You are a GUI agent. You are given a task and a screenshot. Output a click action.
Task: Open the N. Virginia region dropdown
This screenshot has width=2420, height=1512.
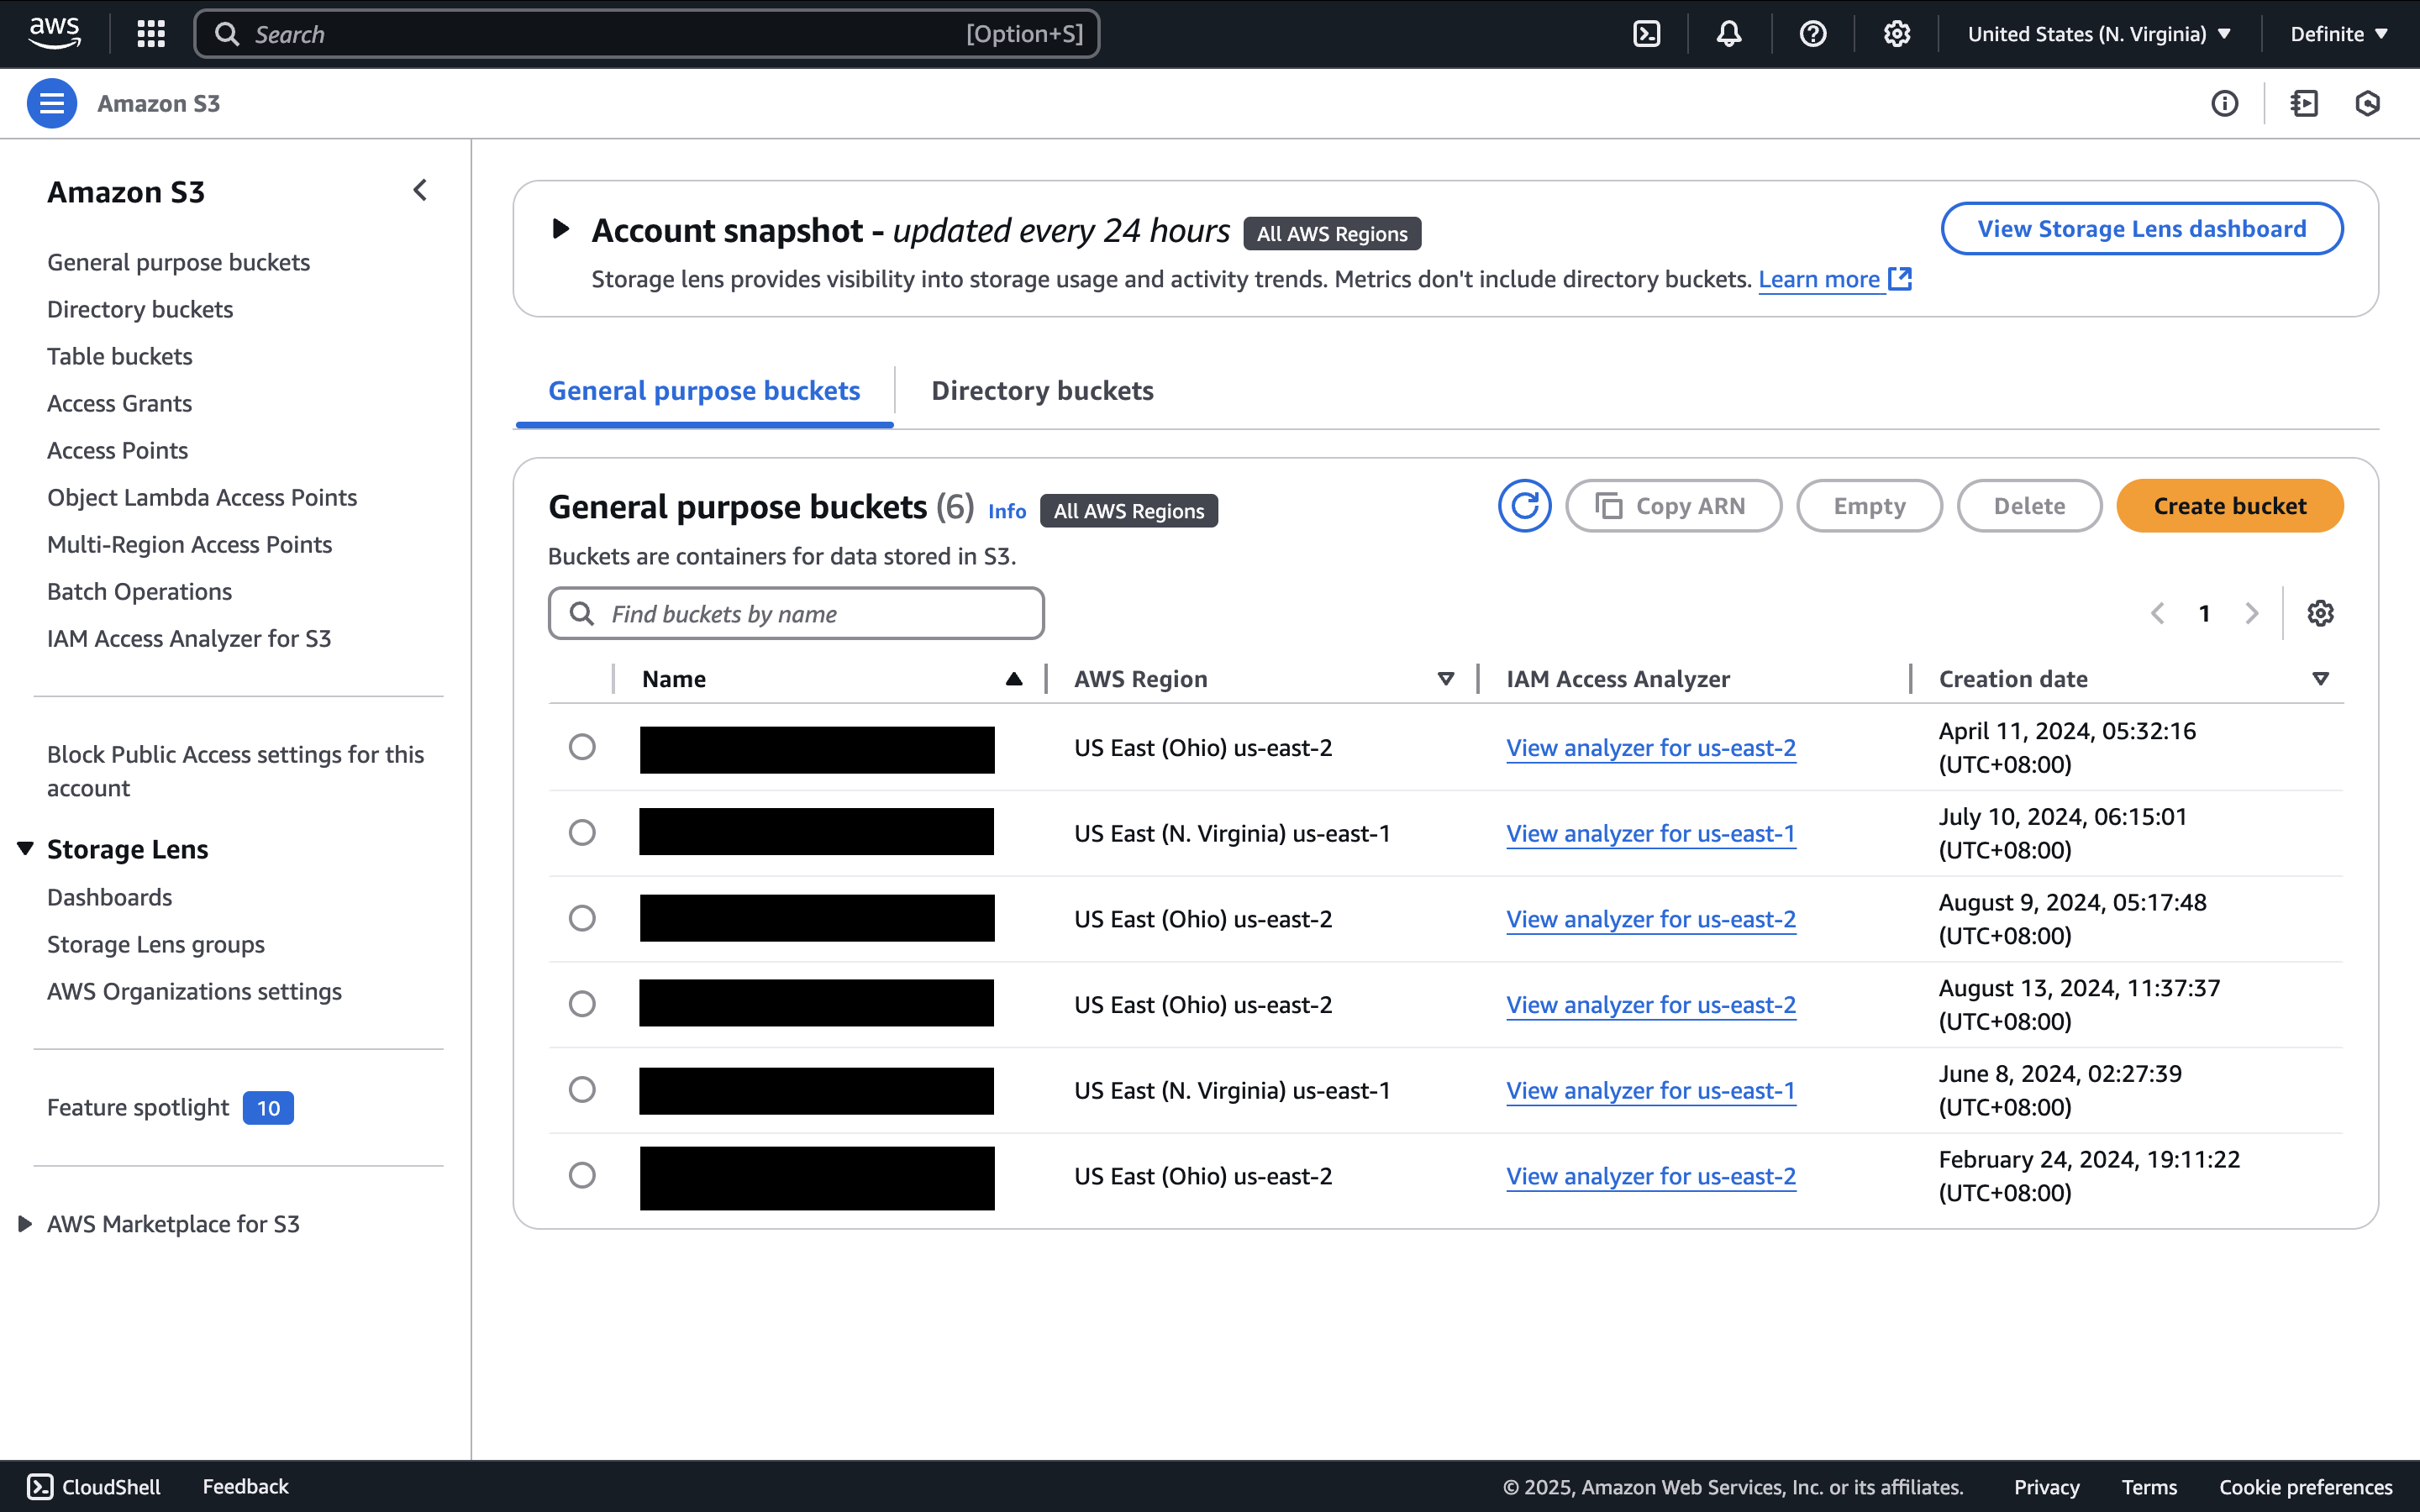coord(2099,34)
